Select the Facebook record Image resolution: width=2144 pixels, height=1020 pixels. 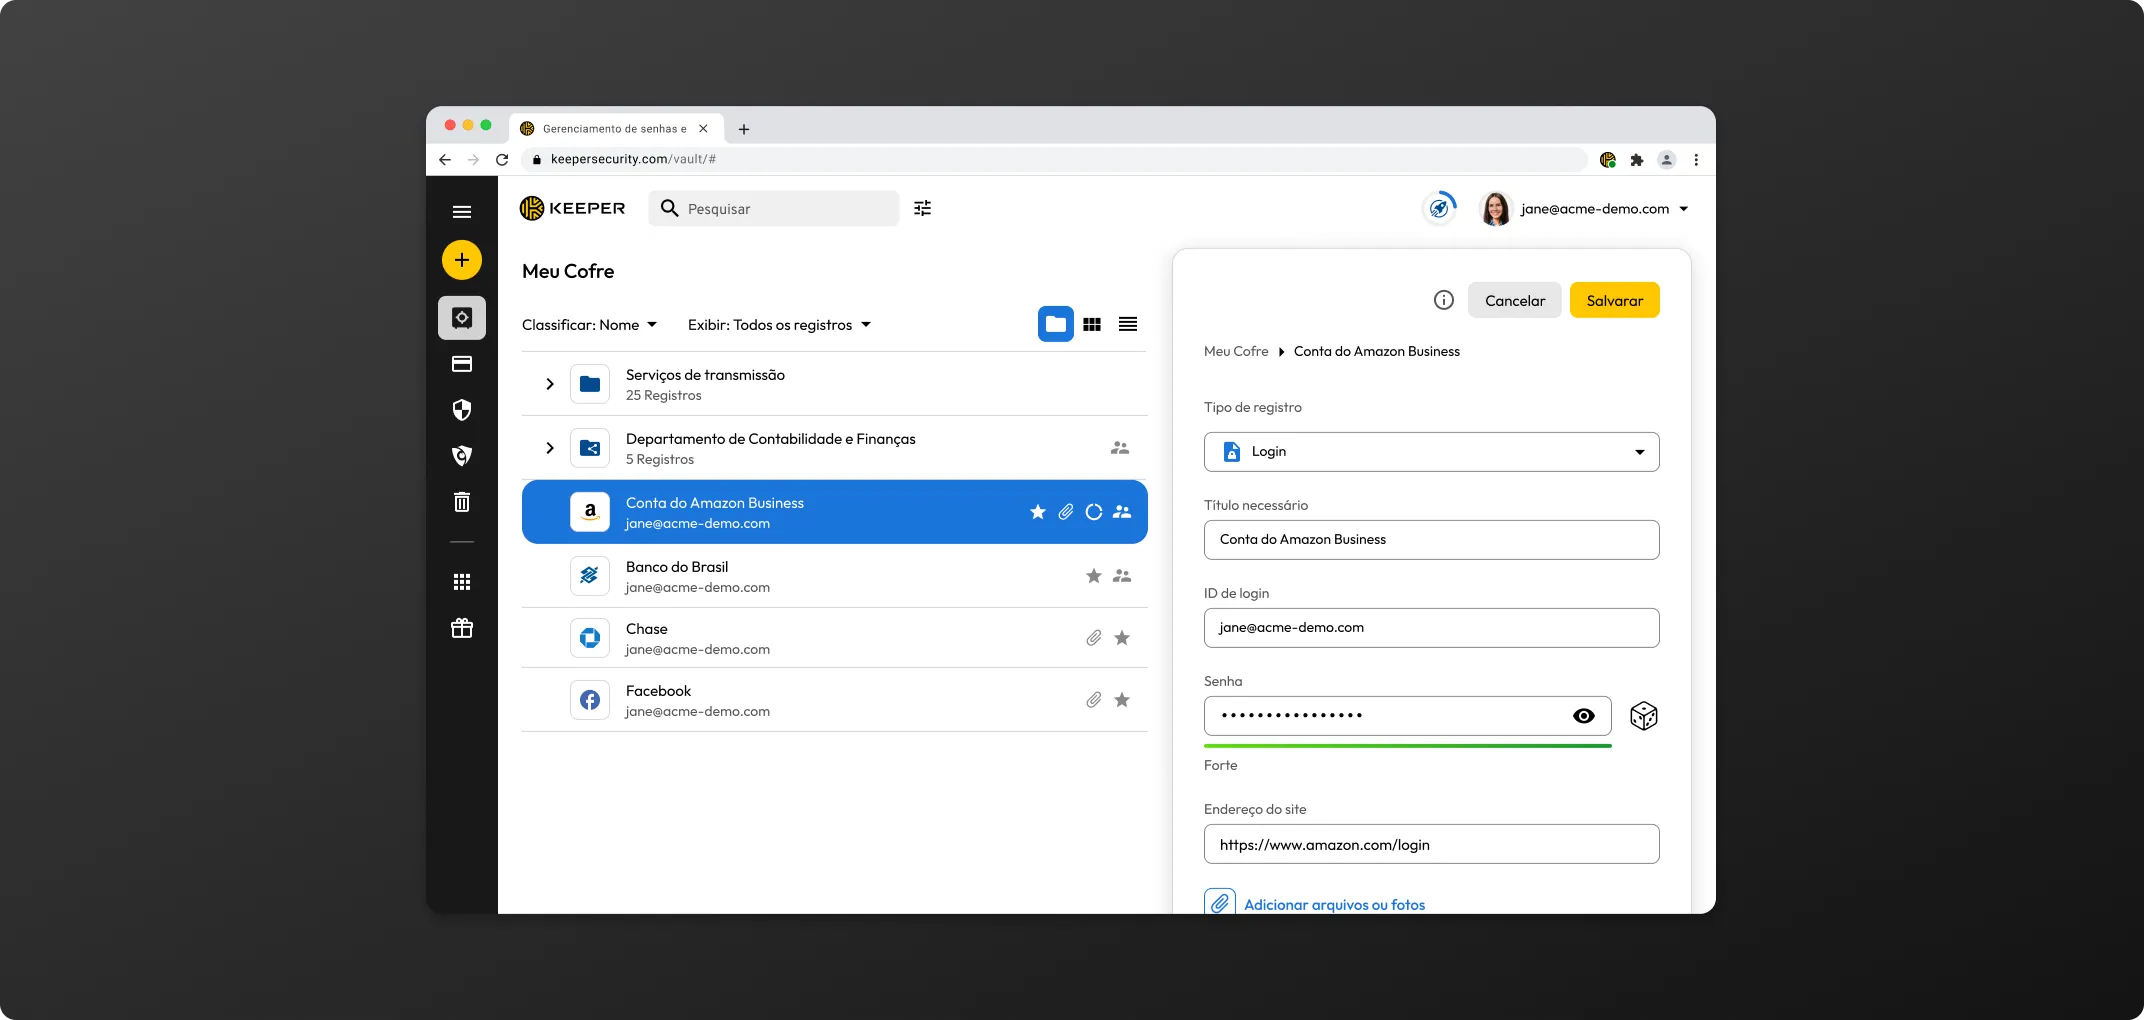click(x=835, y=700)
